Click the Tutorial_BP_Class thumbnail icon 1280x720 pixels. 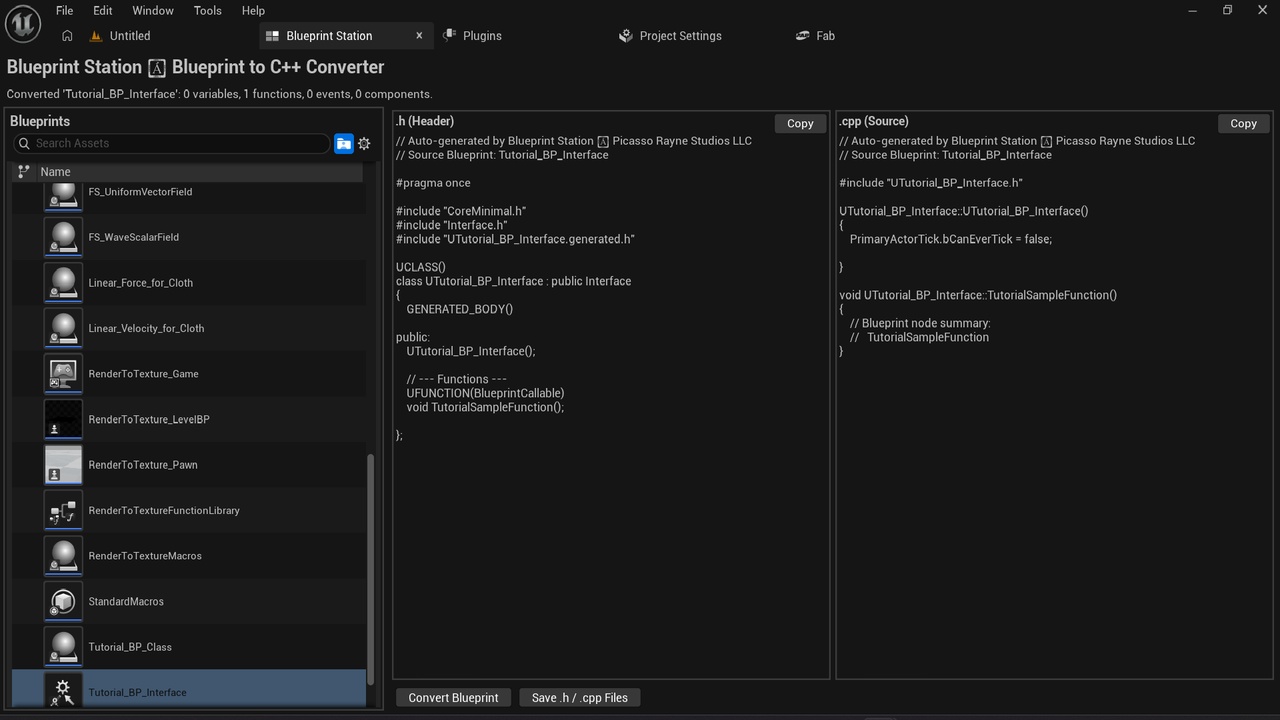pyautogui.click(x=64, y=647)
